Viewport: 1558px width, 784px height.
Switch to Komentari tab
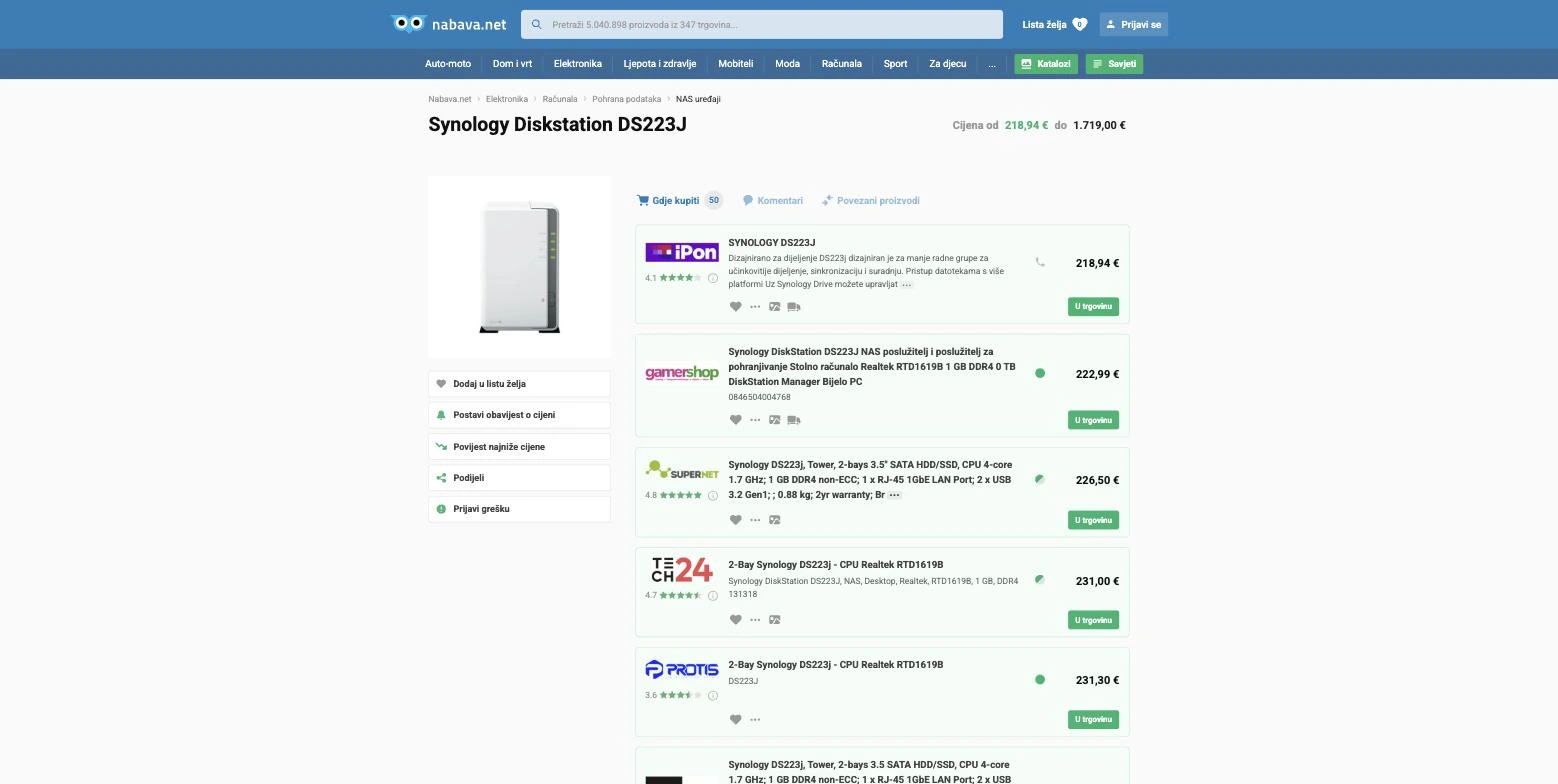tap(773, 200)
